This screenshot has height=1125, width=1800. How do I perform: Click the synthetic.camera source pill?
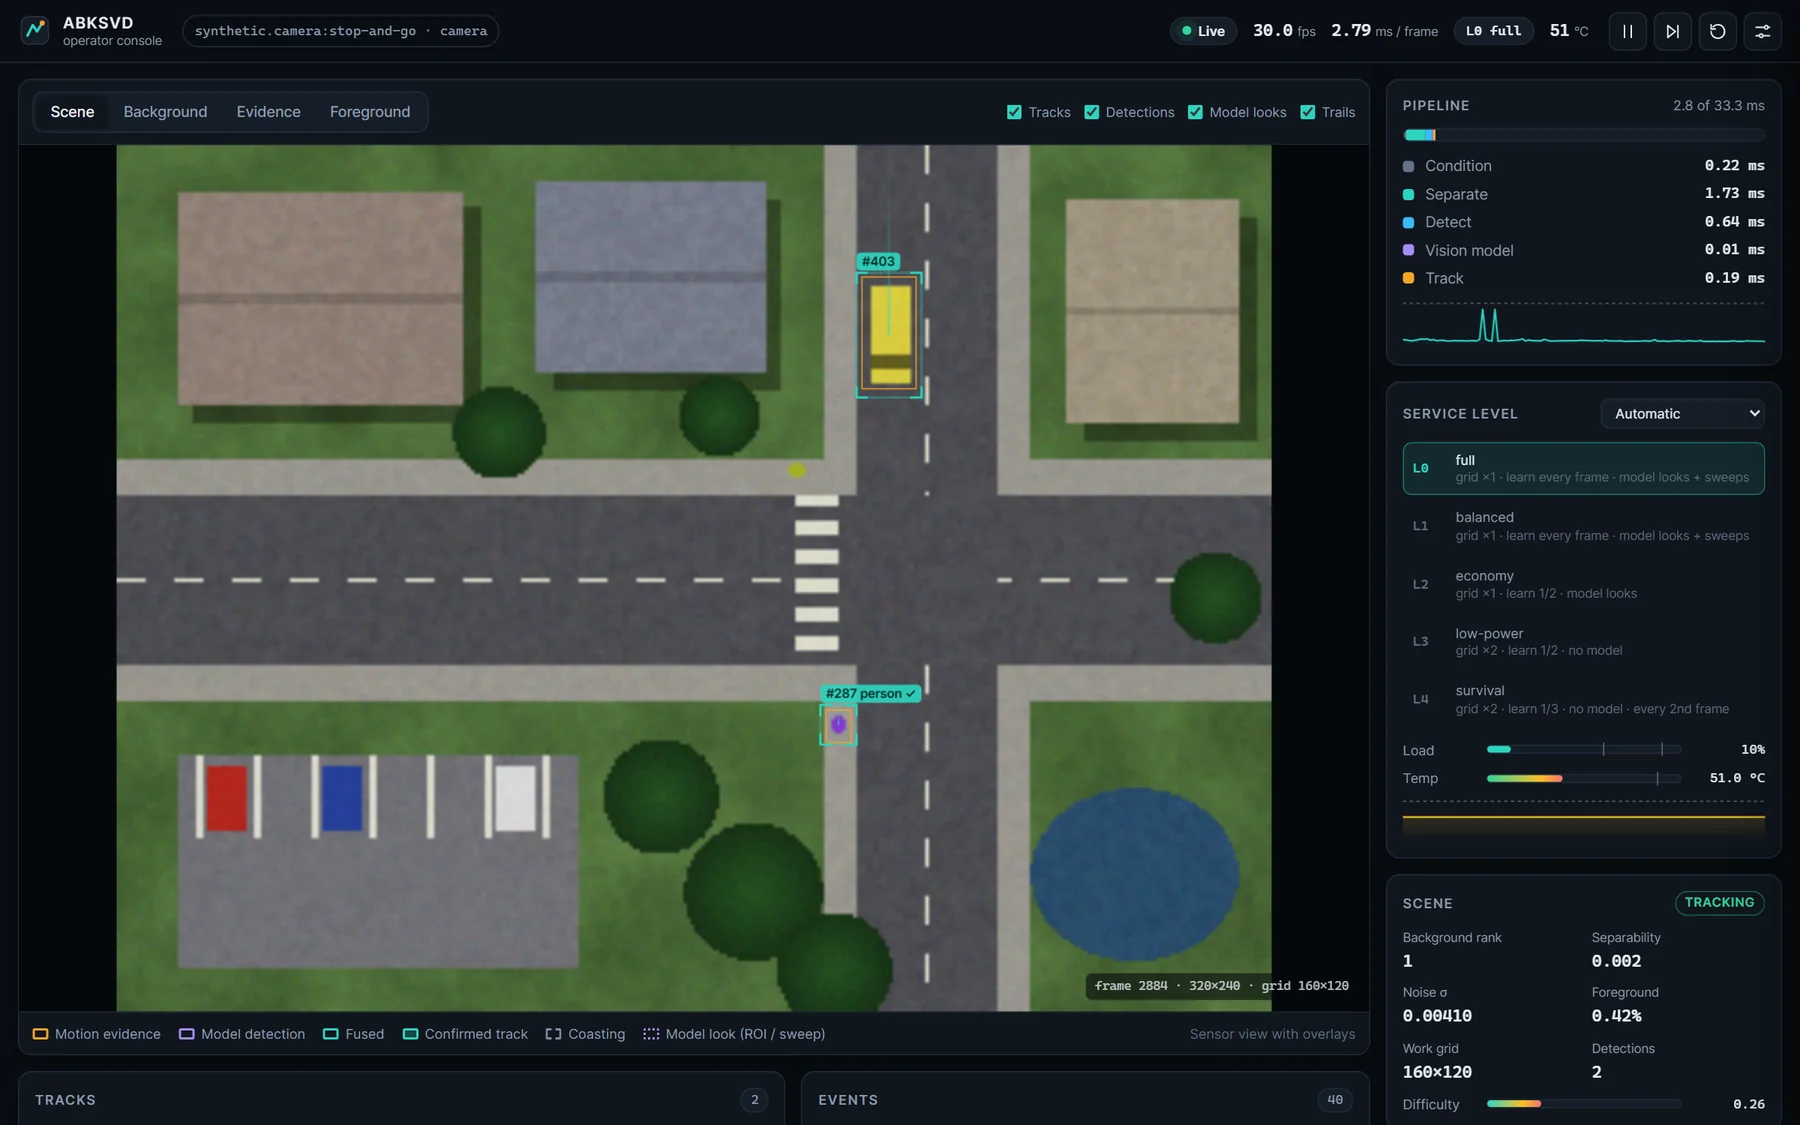(x=341, y=31)
